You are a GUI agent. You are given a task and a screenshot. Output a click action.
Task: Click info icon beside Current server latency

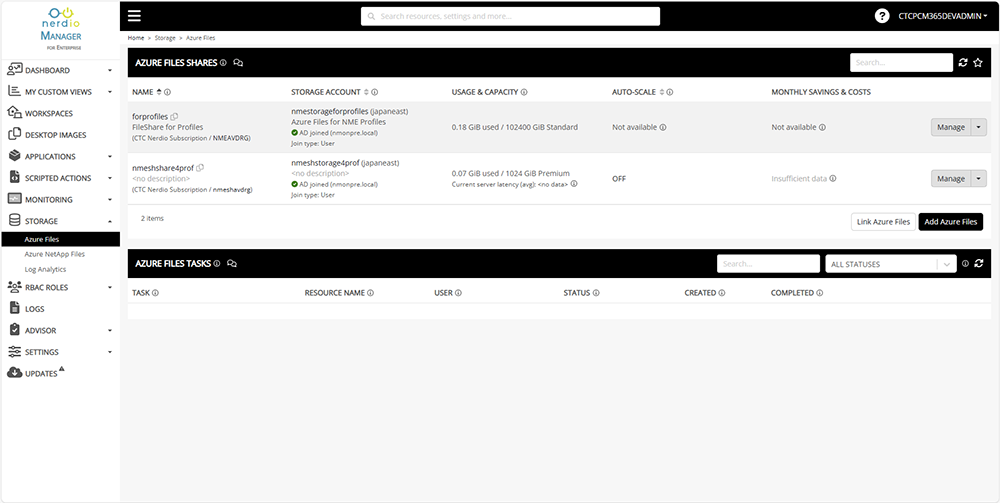[574, 184]
